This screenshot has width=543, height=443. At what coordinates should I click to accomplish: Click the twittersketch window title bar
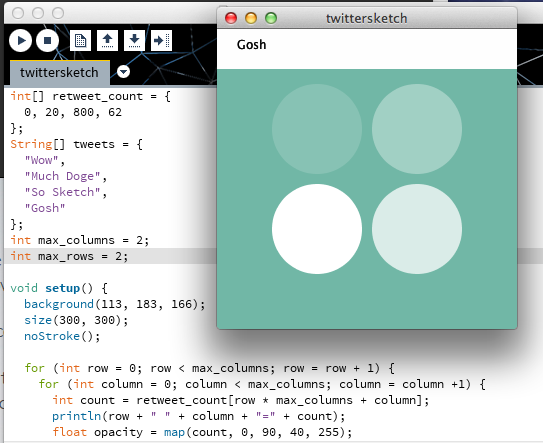click(367, 18)
